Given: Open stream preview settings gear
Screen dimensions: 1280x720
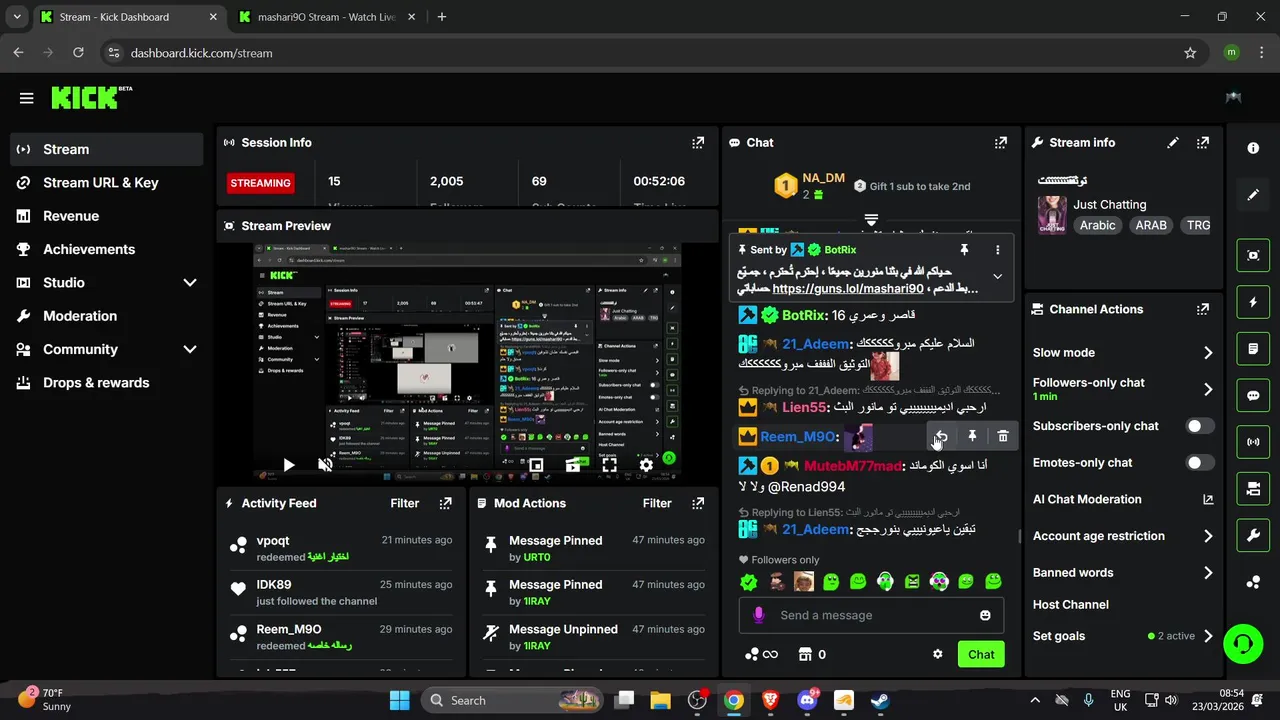Looking at the screenshot, I should coord(646,465).
